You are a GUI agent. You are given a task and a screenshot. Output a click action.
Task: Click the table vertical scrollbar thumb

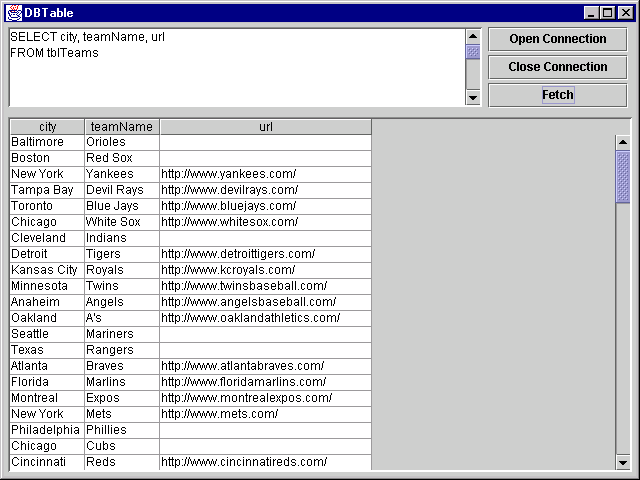click(622, 177)
